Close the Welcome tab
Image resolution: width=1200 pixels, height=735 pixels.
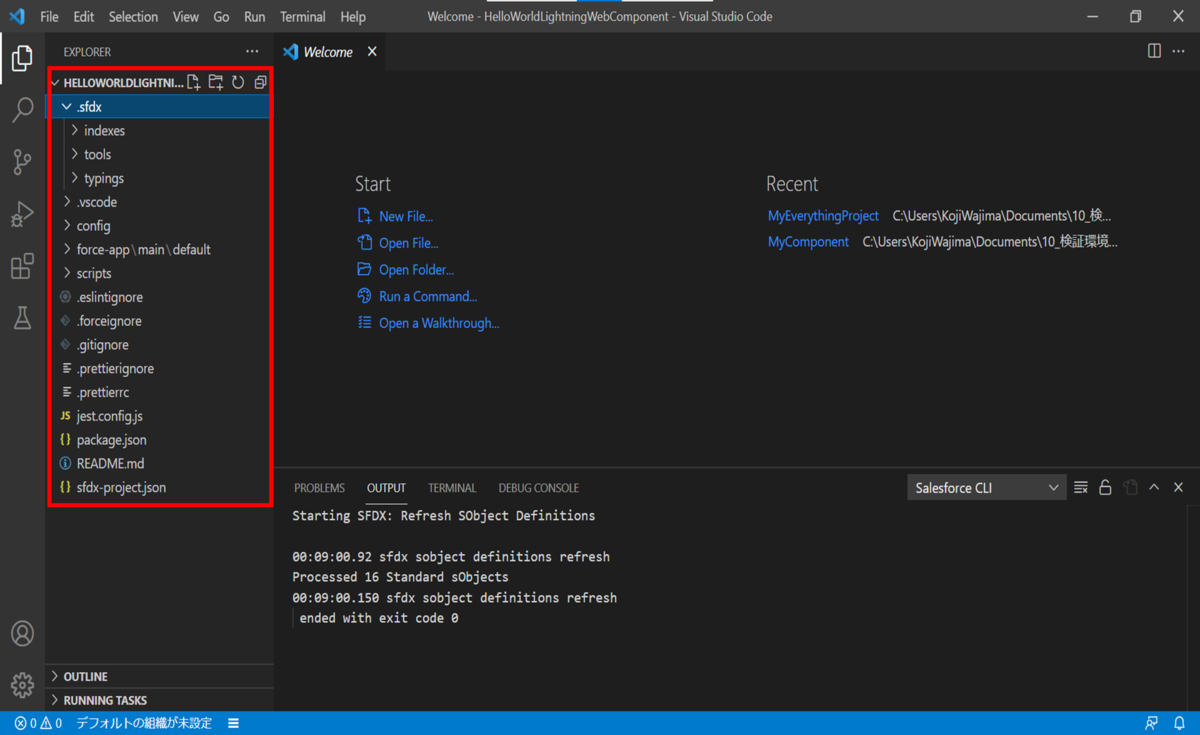[372, 51]
